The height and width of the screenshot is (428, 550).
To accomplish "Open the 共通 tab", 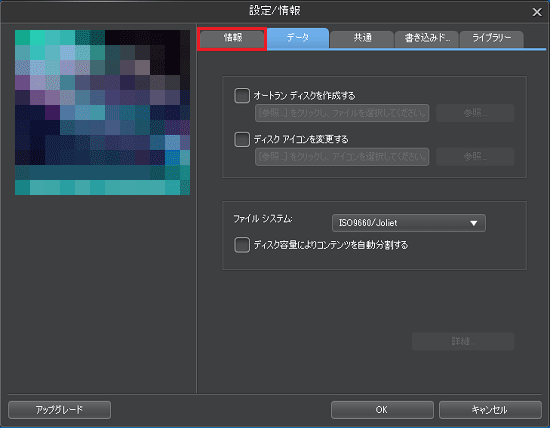I will tap(362, 39).
